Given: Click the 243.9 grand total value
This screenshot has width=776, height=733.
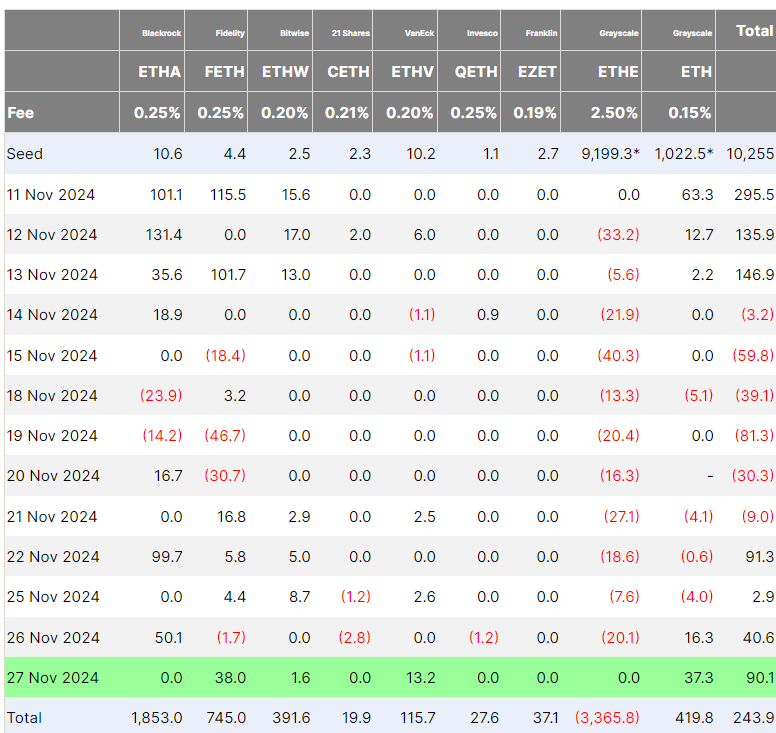Looking at the screenshot, I should click(754, 718).
